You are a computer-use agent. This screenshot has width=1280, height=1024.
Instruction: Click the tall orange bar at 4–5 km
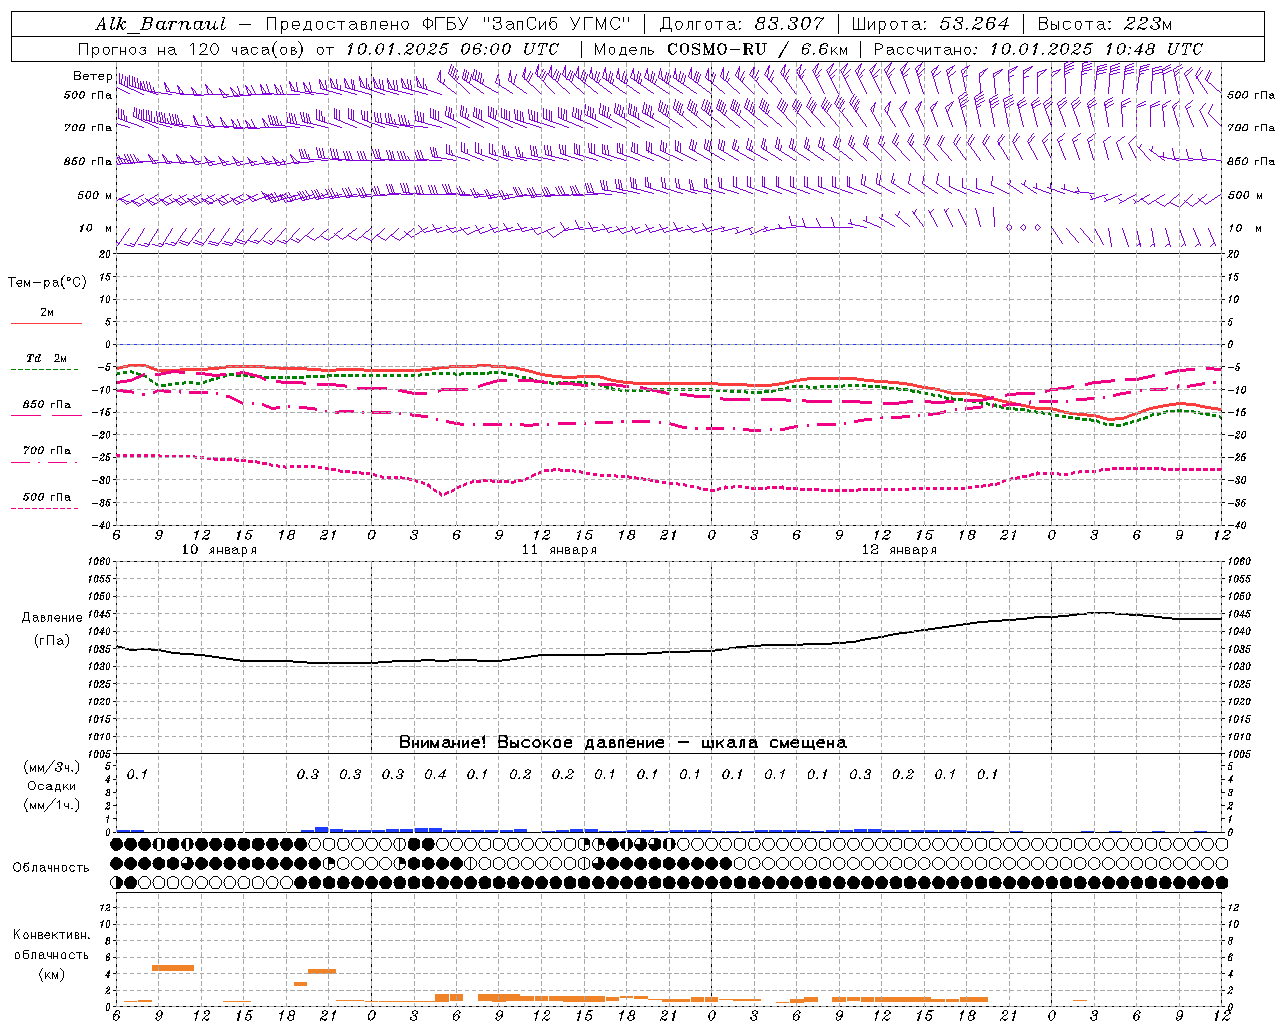(x=173, y=967)
